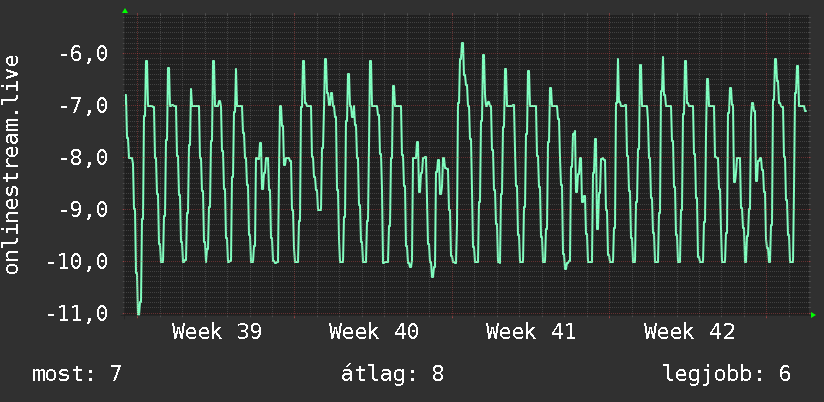Click the '-6,0' y-axis label

click(83, 54)
